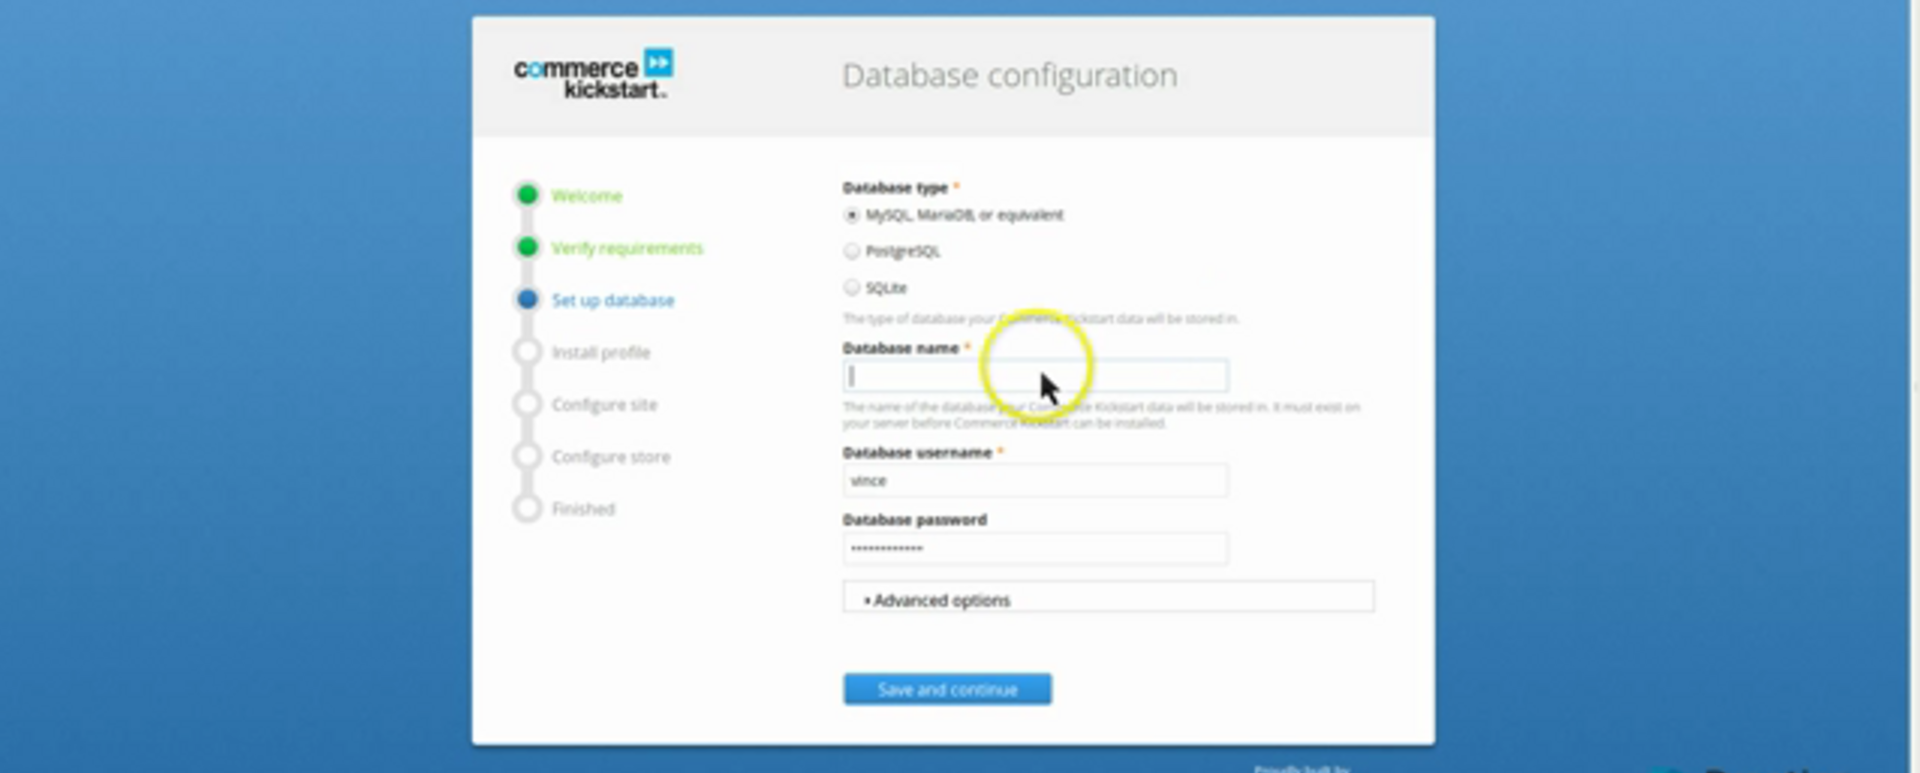
Task: Click the Commerce Kickstart logo
Action: click(x=593, y=74)
